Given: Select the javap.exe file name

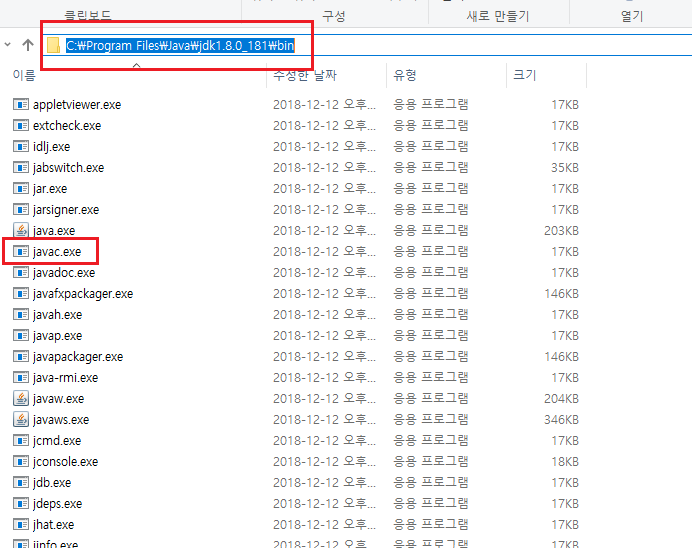Looking at the screenshot, I should 57,336.
